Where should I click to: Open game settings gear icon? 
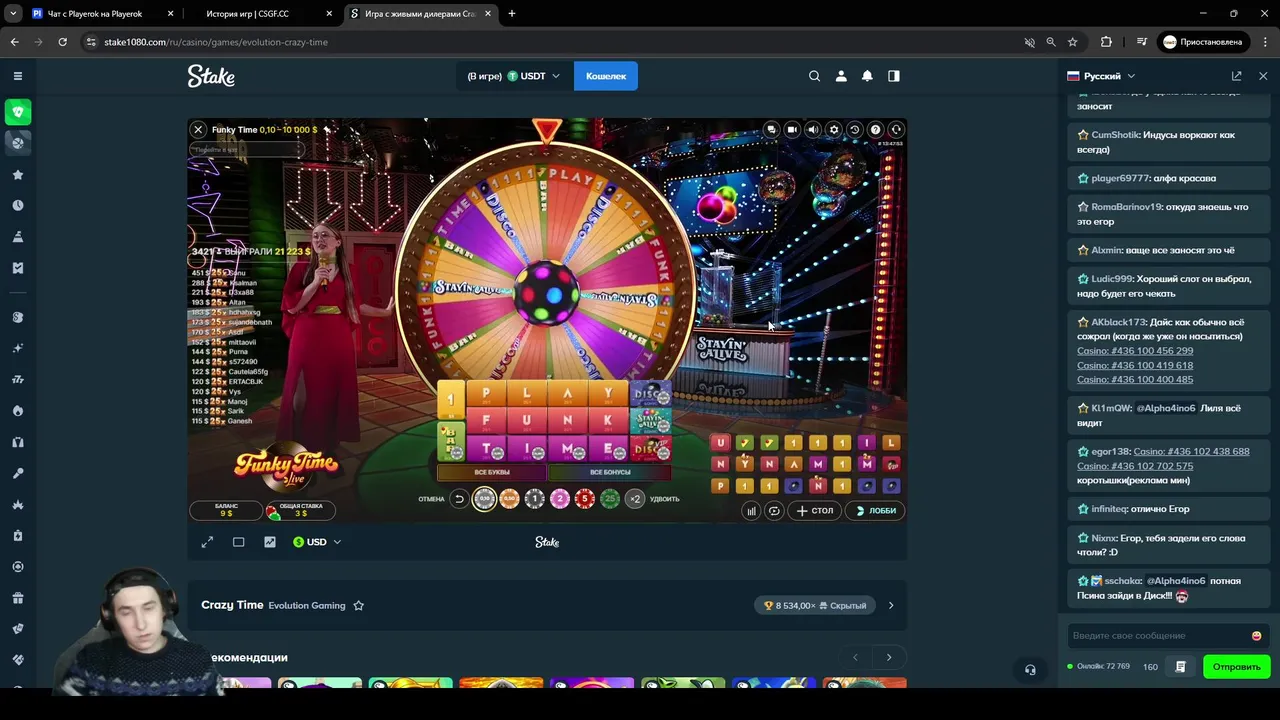834,129
